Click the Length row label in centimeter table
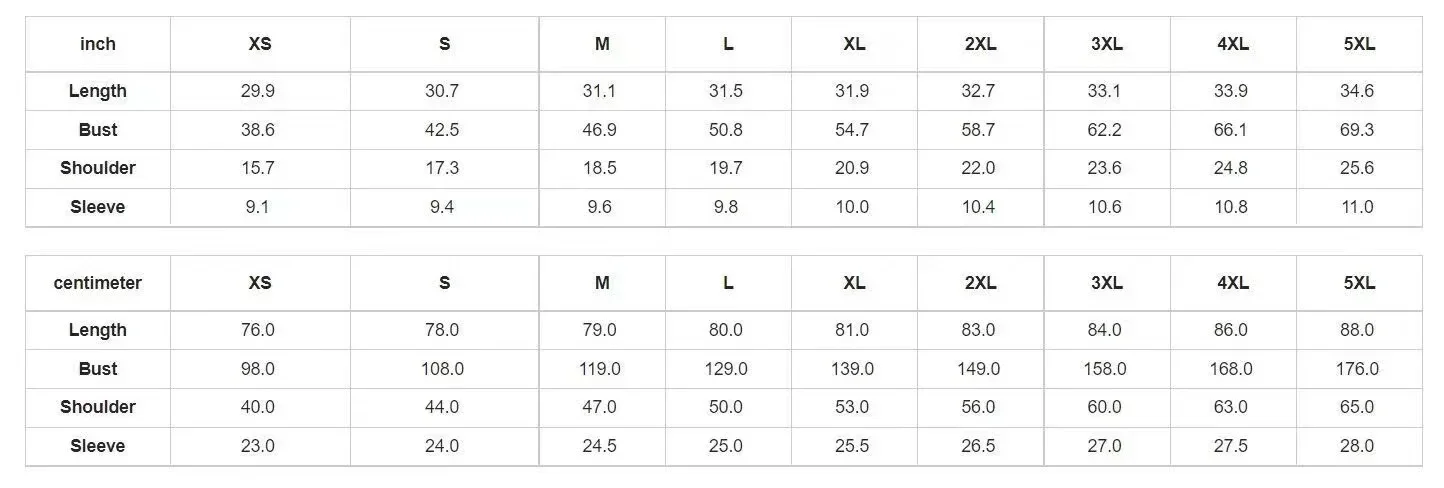Viewport: 1444px width, 488px height. [98, 330]
